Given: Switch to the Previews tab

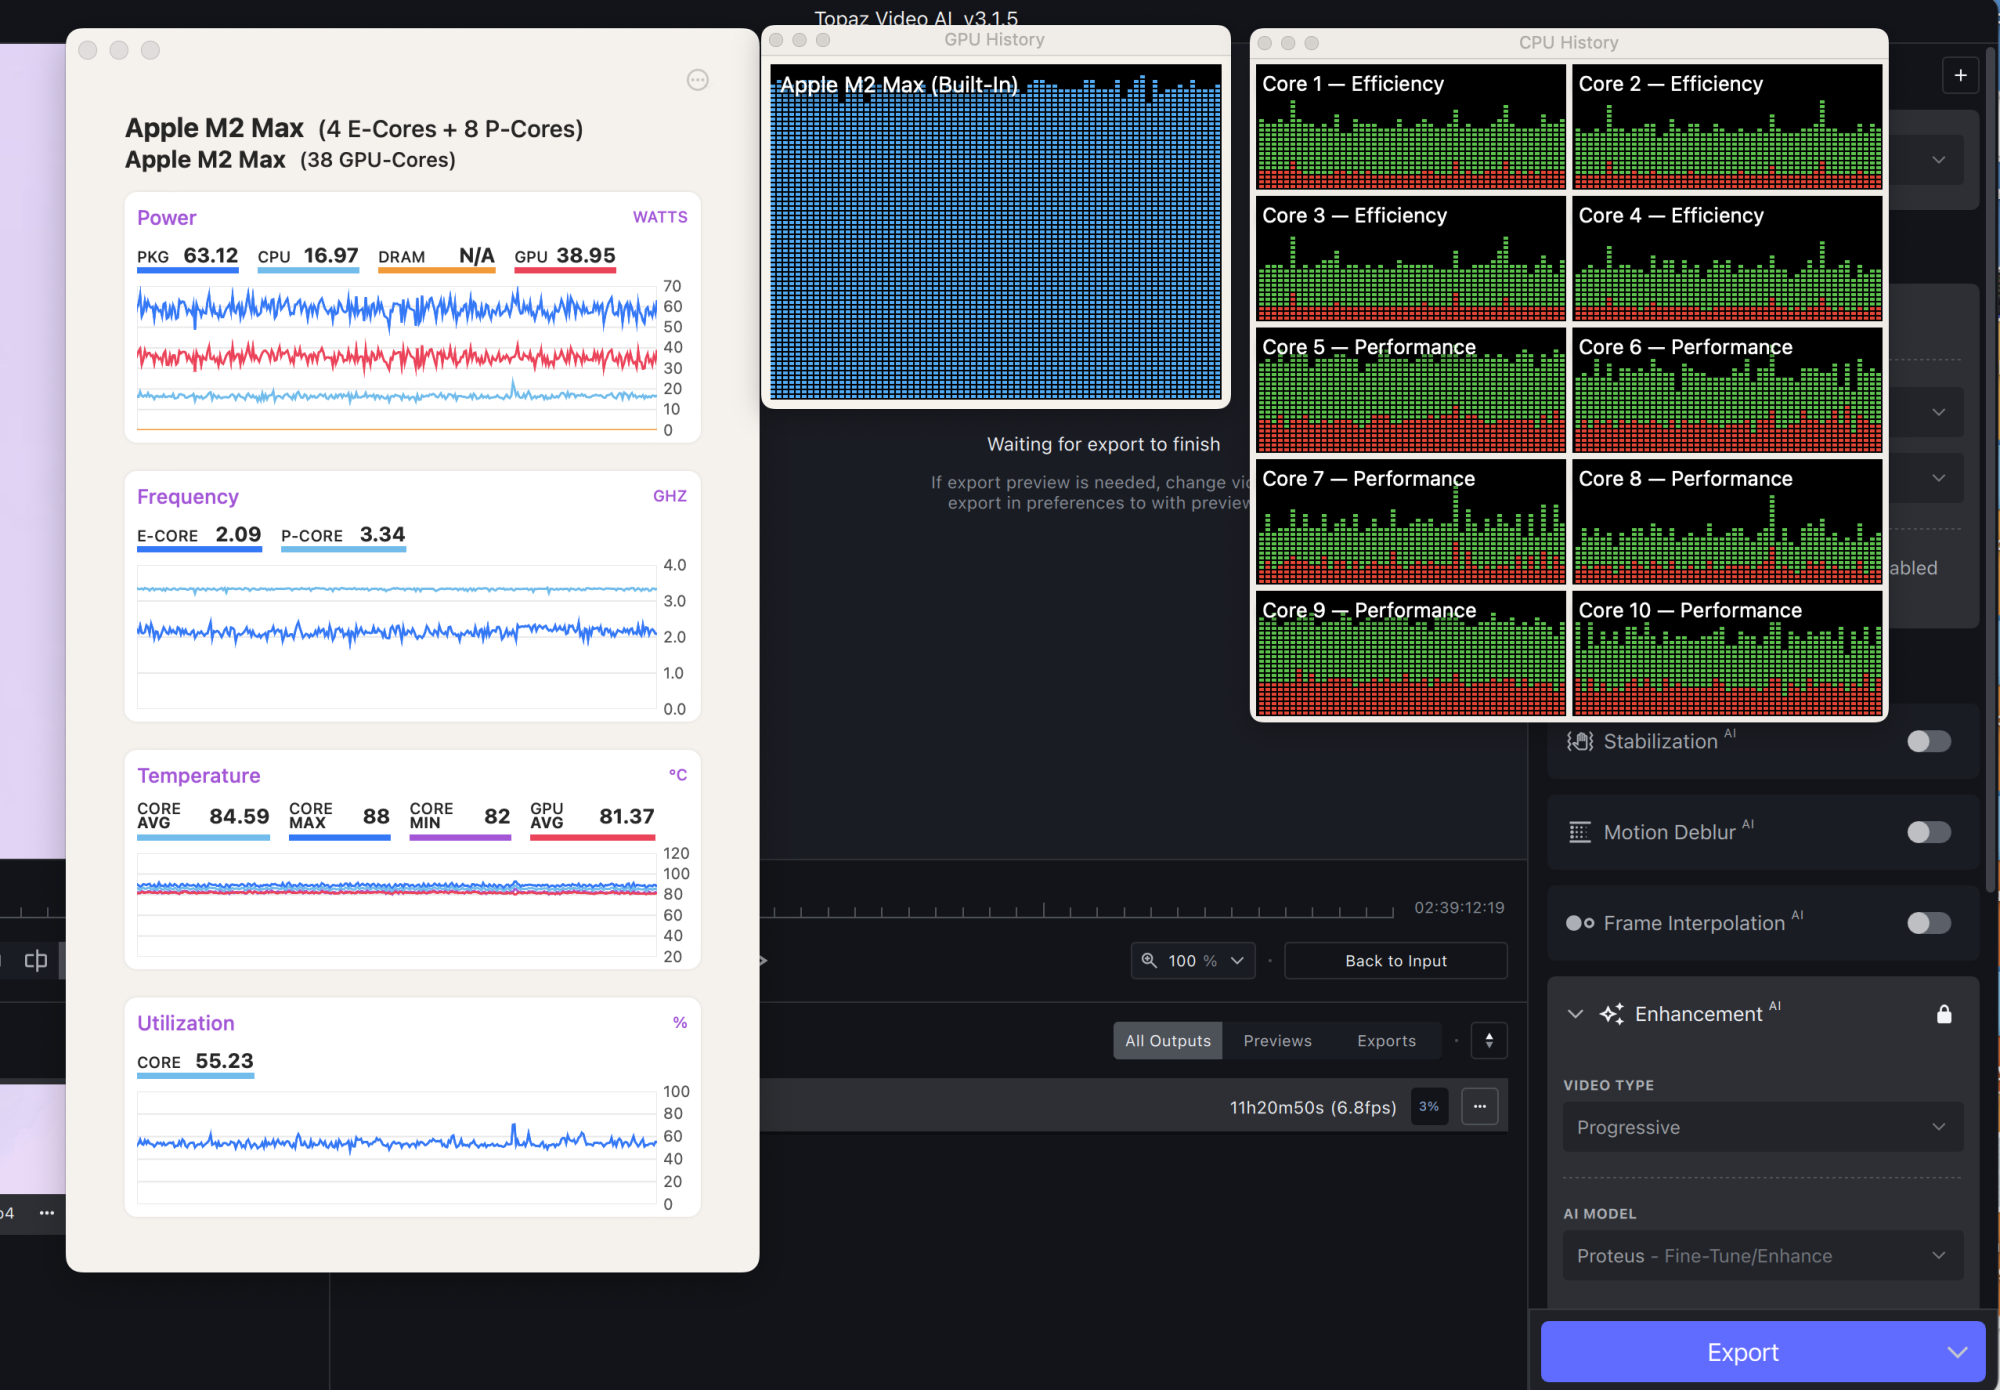Looking at the screenshot, I should 1277,1041.
